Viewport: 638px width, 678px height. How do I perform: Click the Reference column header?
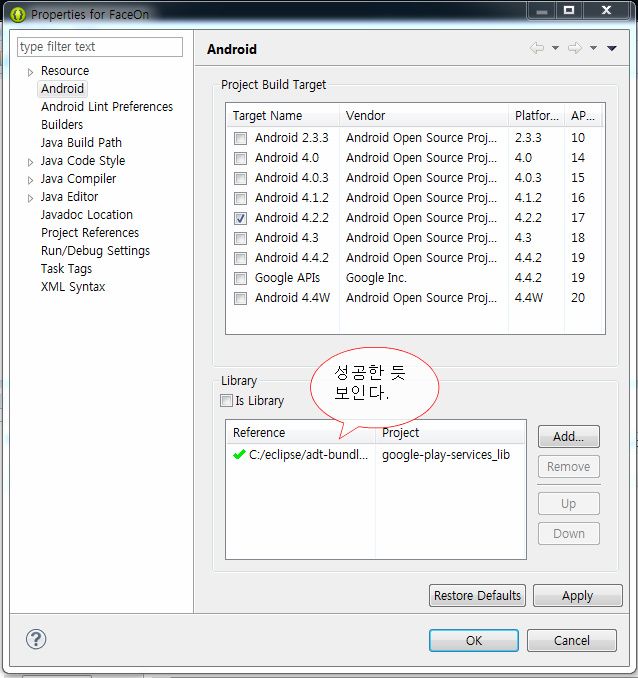coord(301,432)
